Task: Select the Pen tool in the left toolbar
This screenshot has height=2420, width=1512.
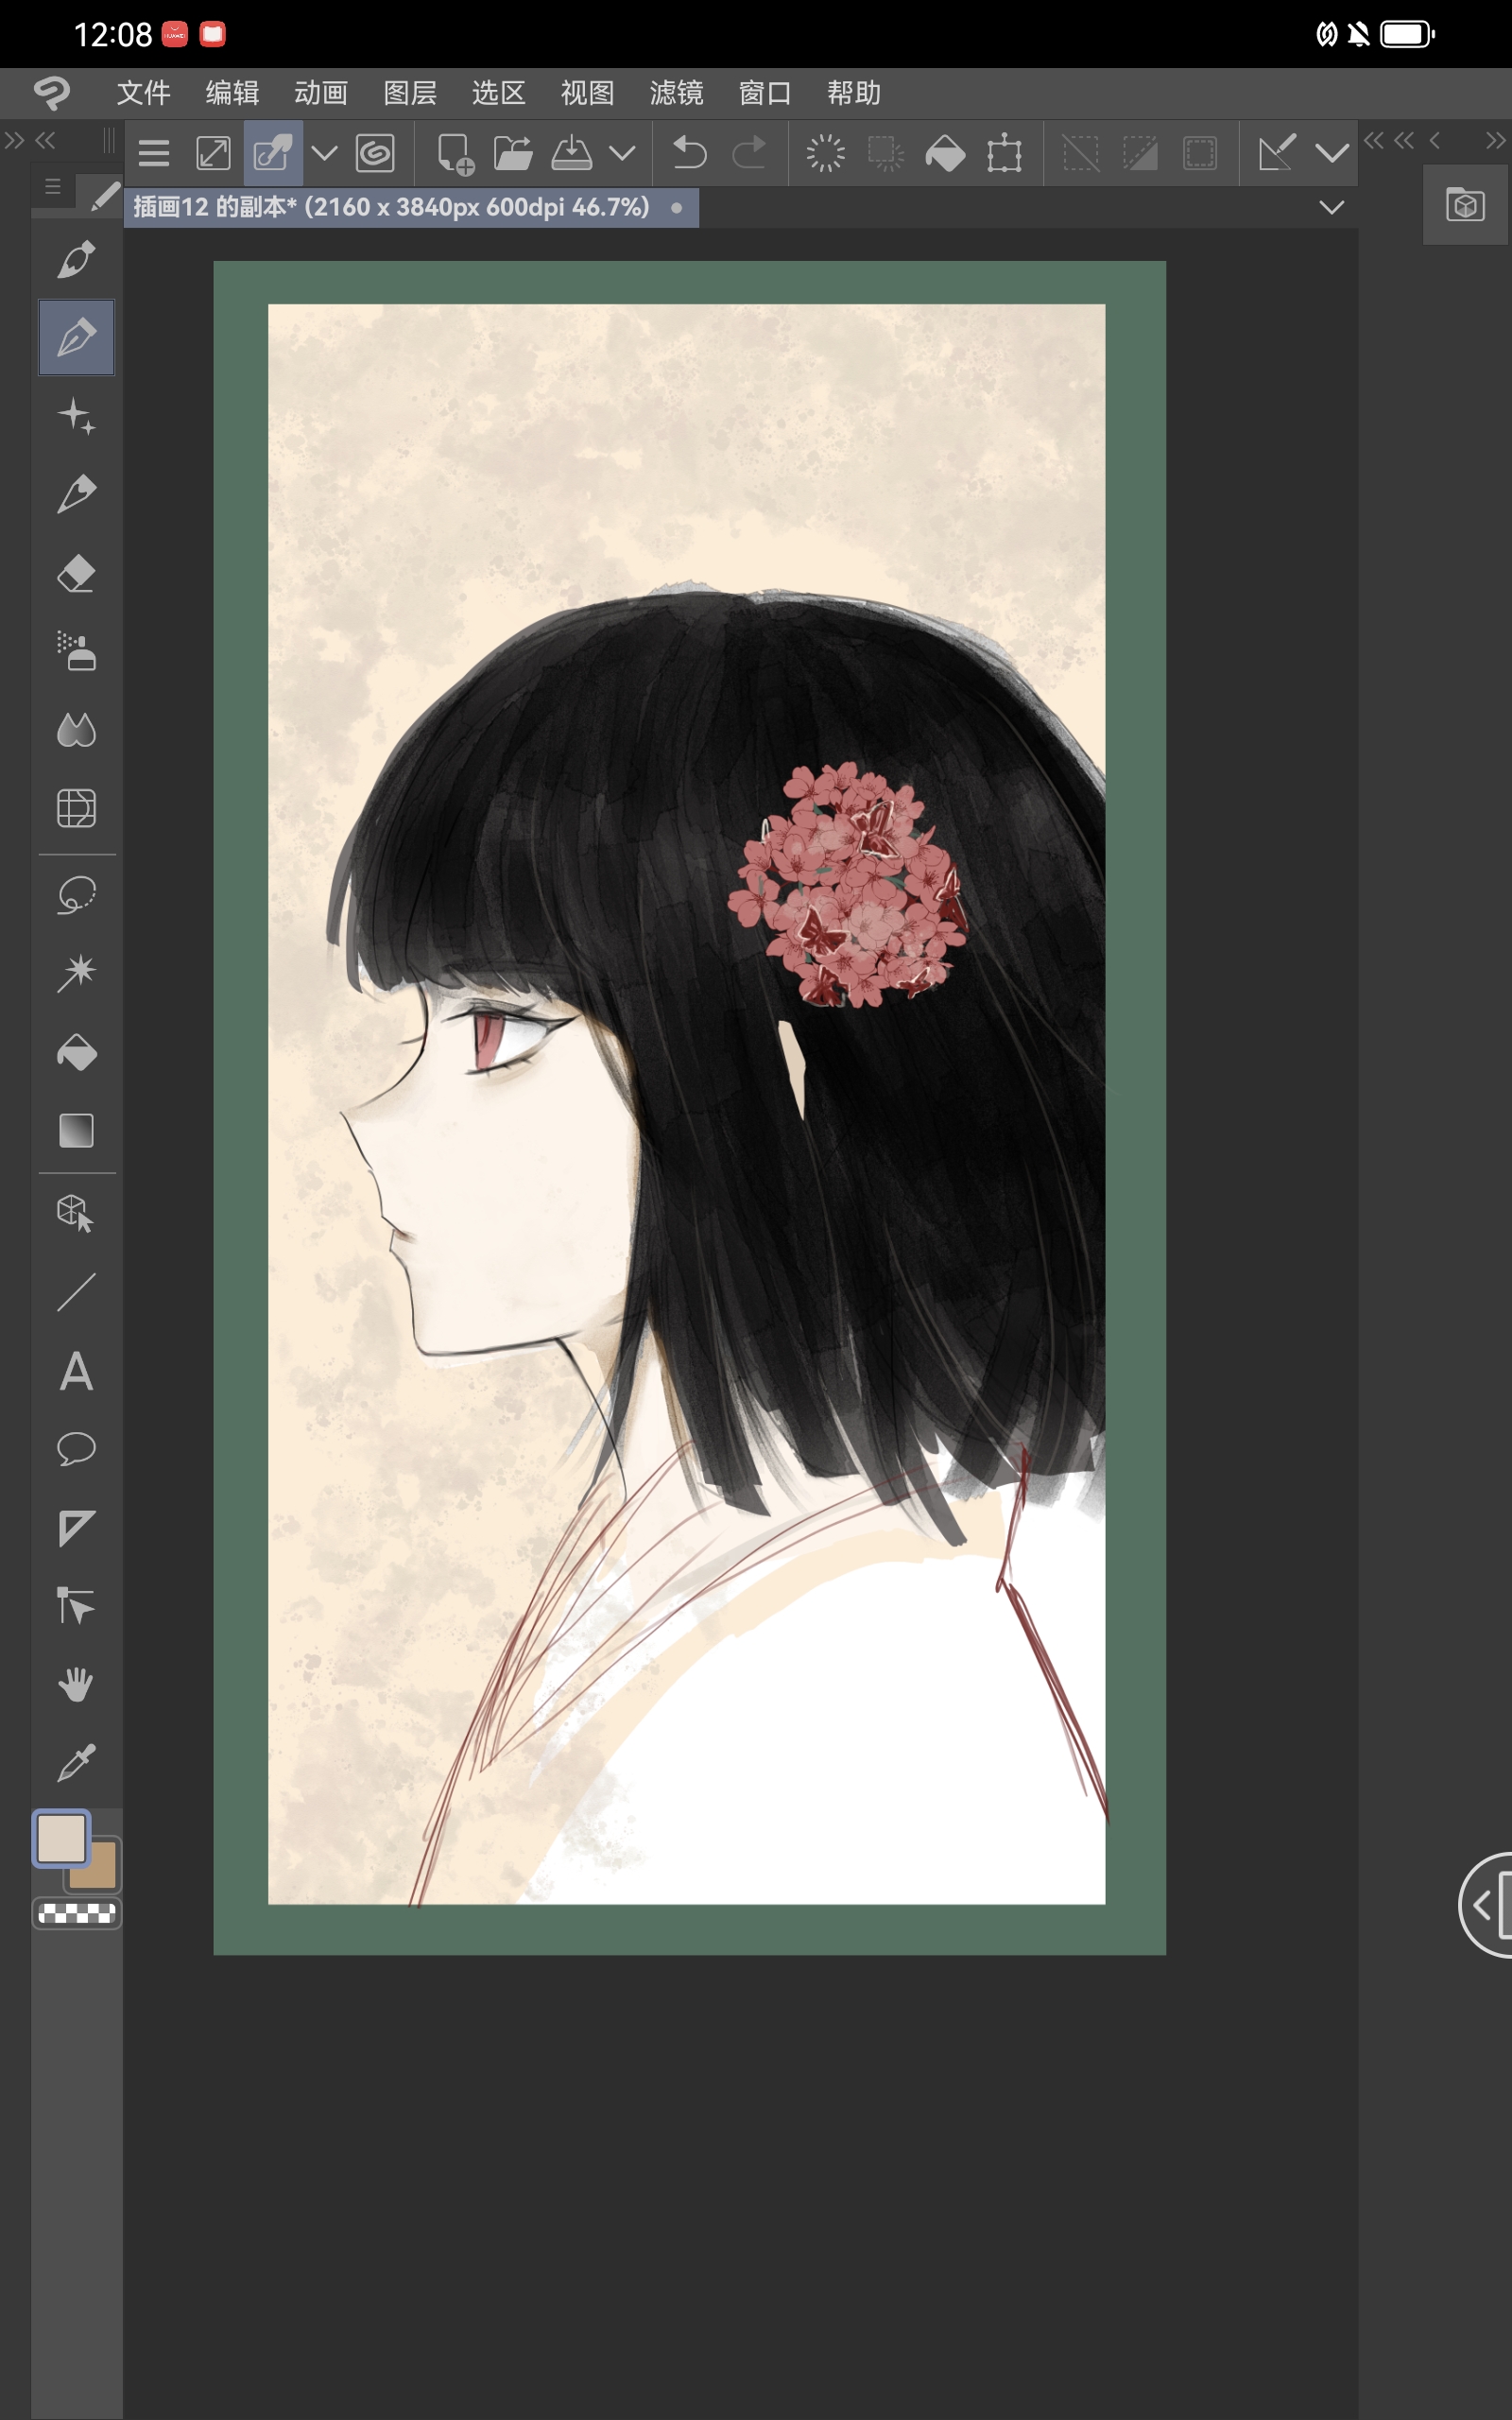Action: (x=76, y=260)
